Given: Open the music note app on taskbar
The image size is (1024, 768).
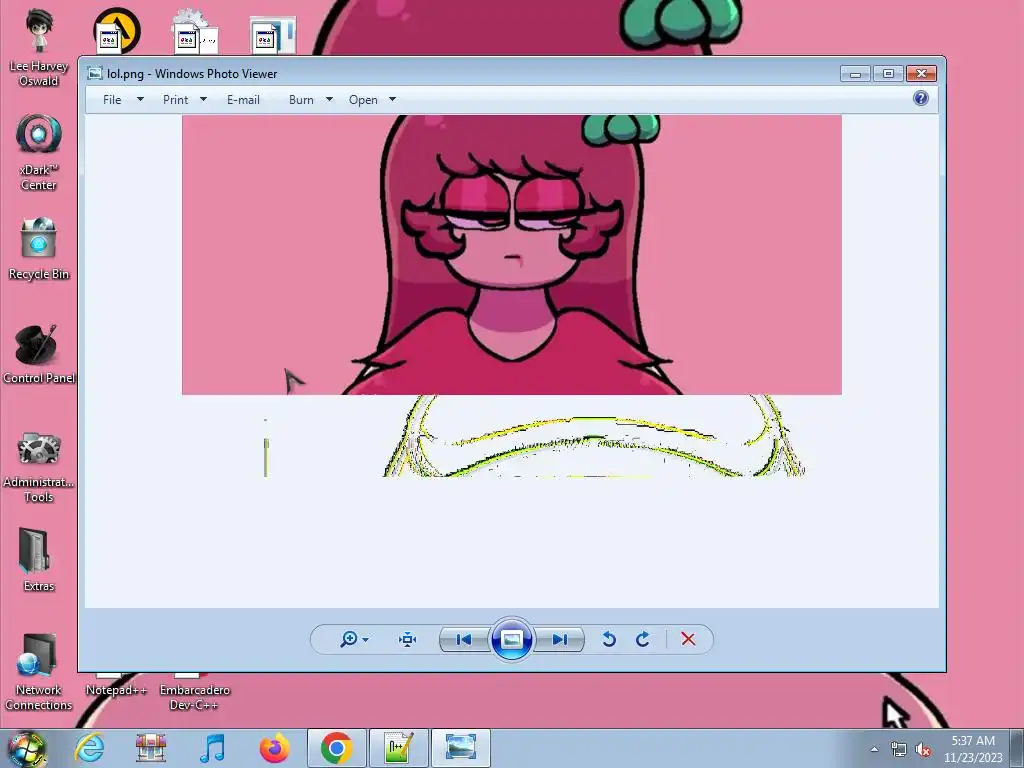Looking at the screenshot, I should (x=212, y=748).
